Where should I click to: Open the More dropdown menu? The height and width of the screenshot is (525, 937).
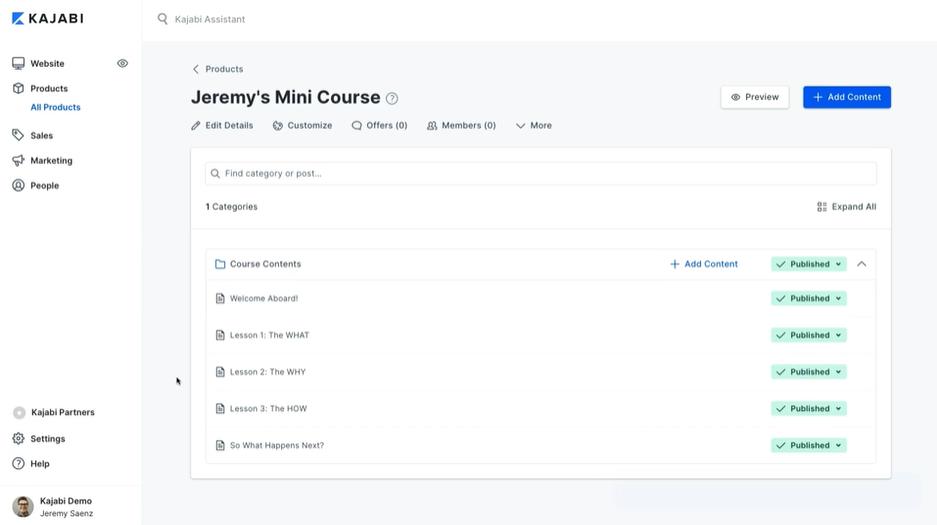(x=534, y=126)
